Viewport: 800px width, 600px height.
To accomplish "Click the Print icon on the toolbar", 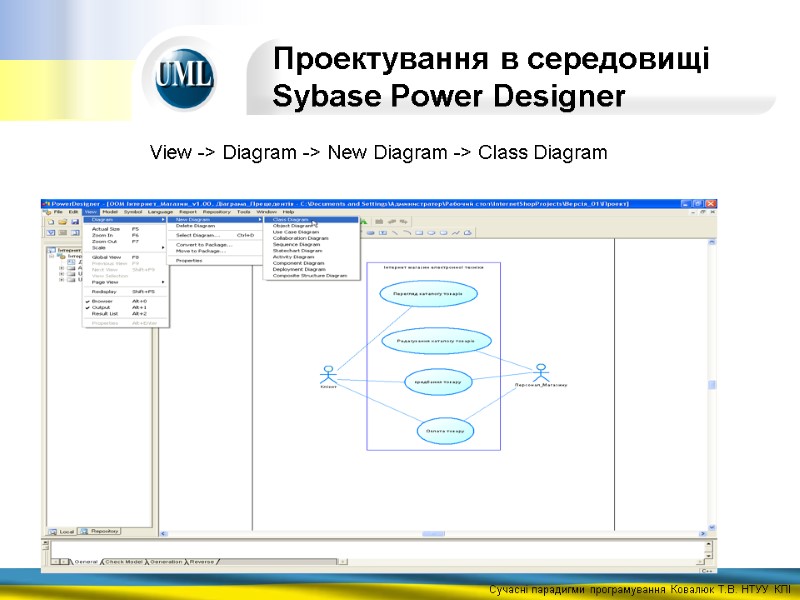I will pos(89,222).
